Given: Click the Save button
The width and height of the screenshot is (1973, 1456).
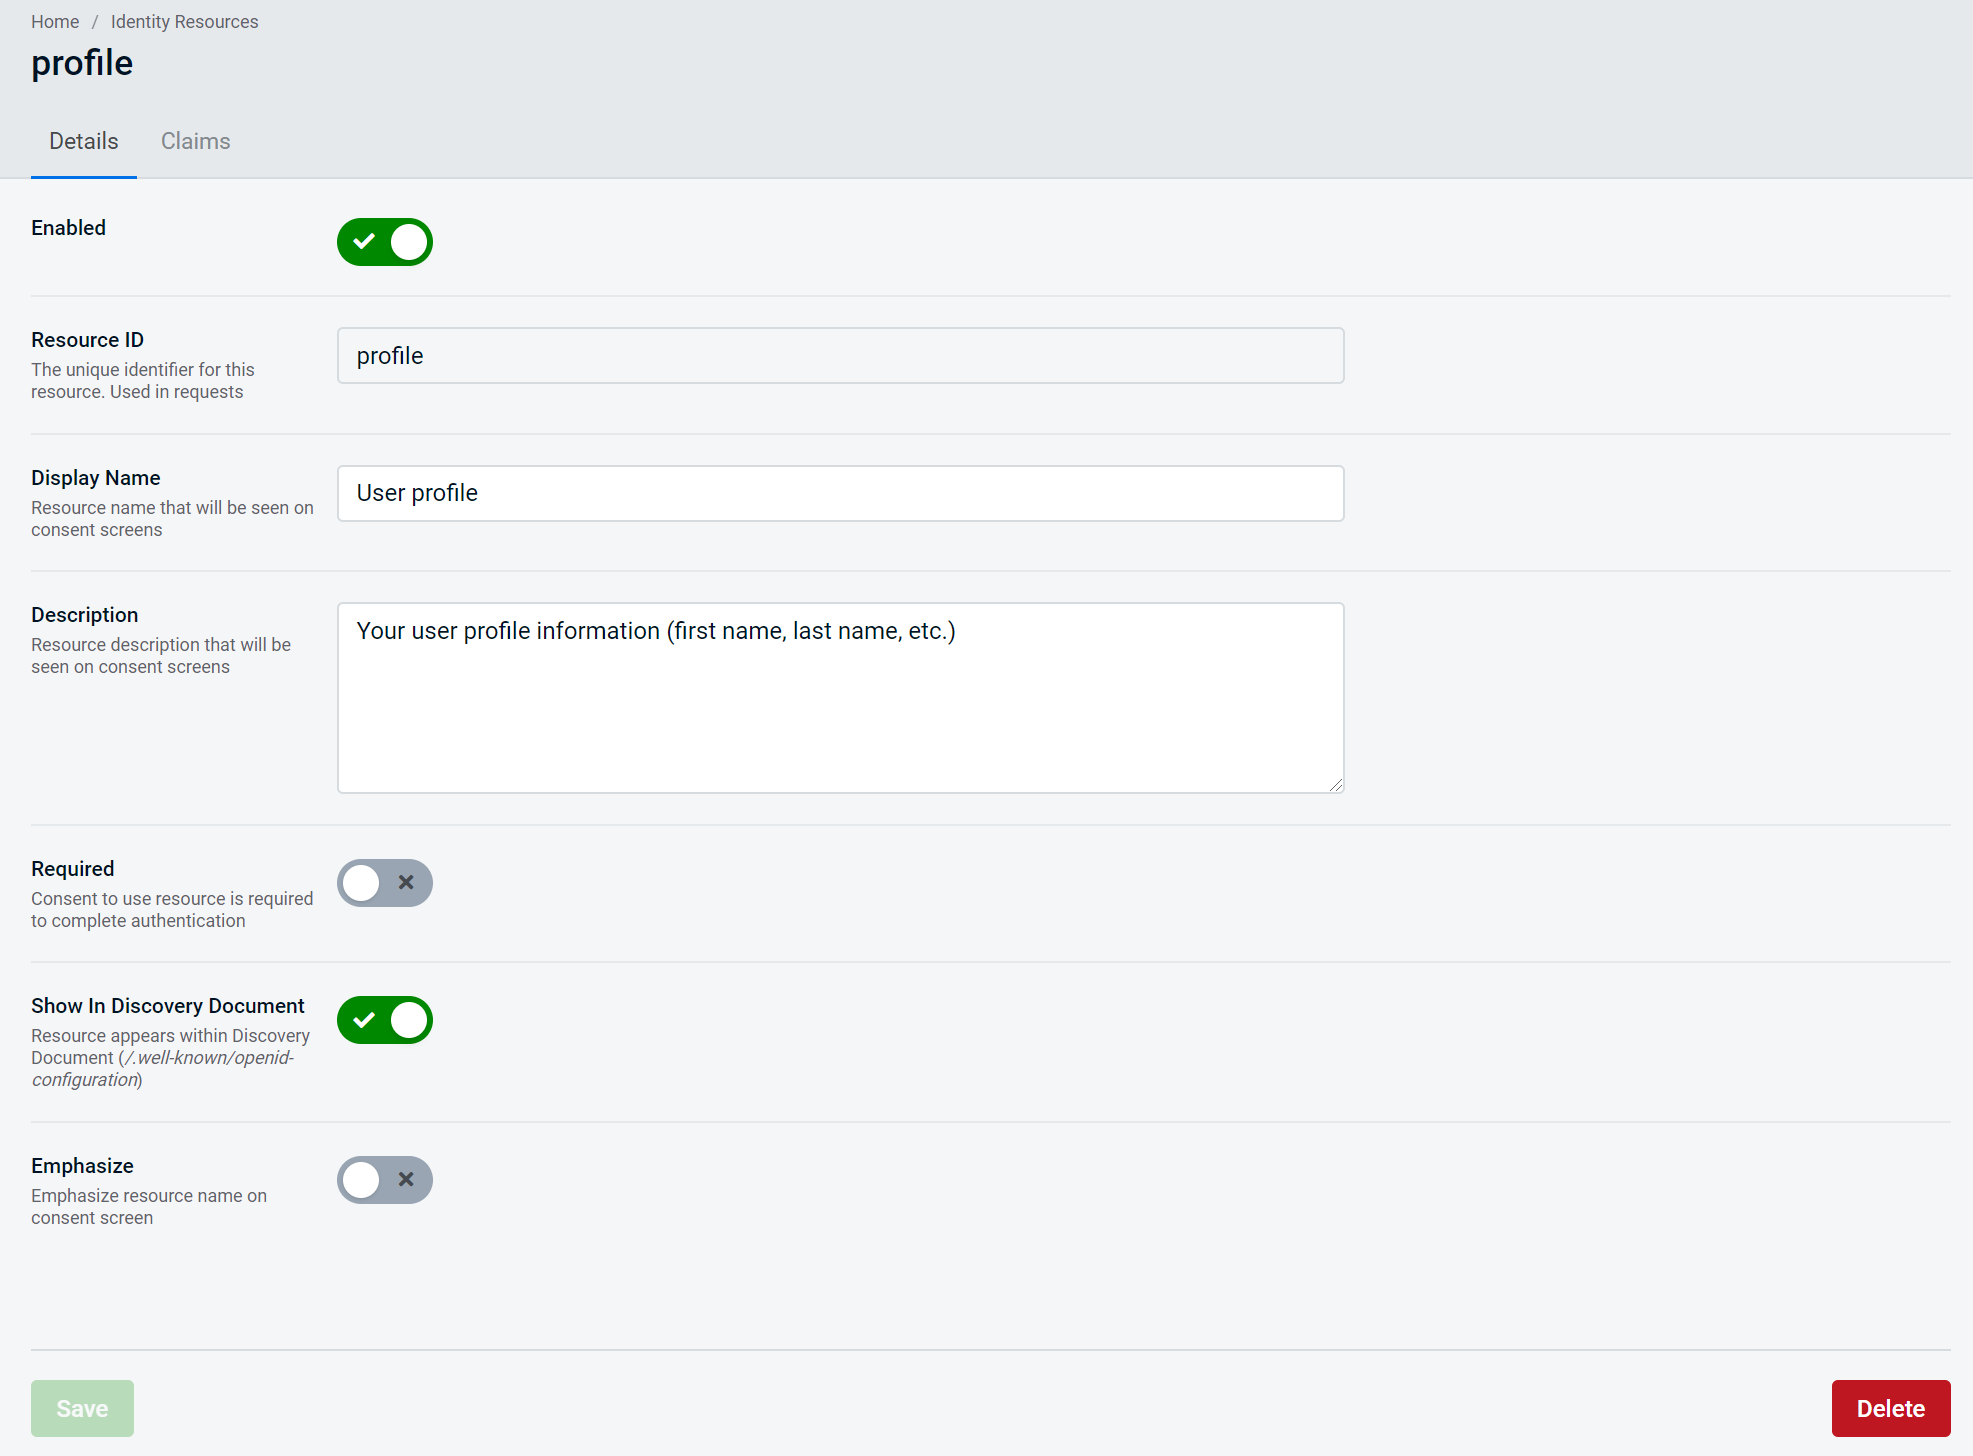Looking at the screenshot, I should tap(82, 1408).
